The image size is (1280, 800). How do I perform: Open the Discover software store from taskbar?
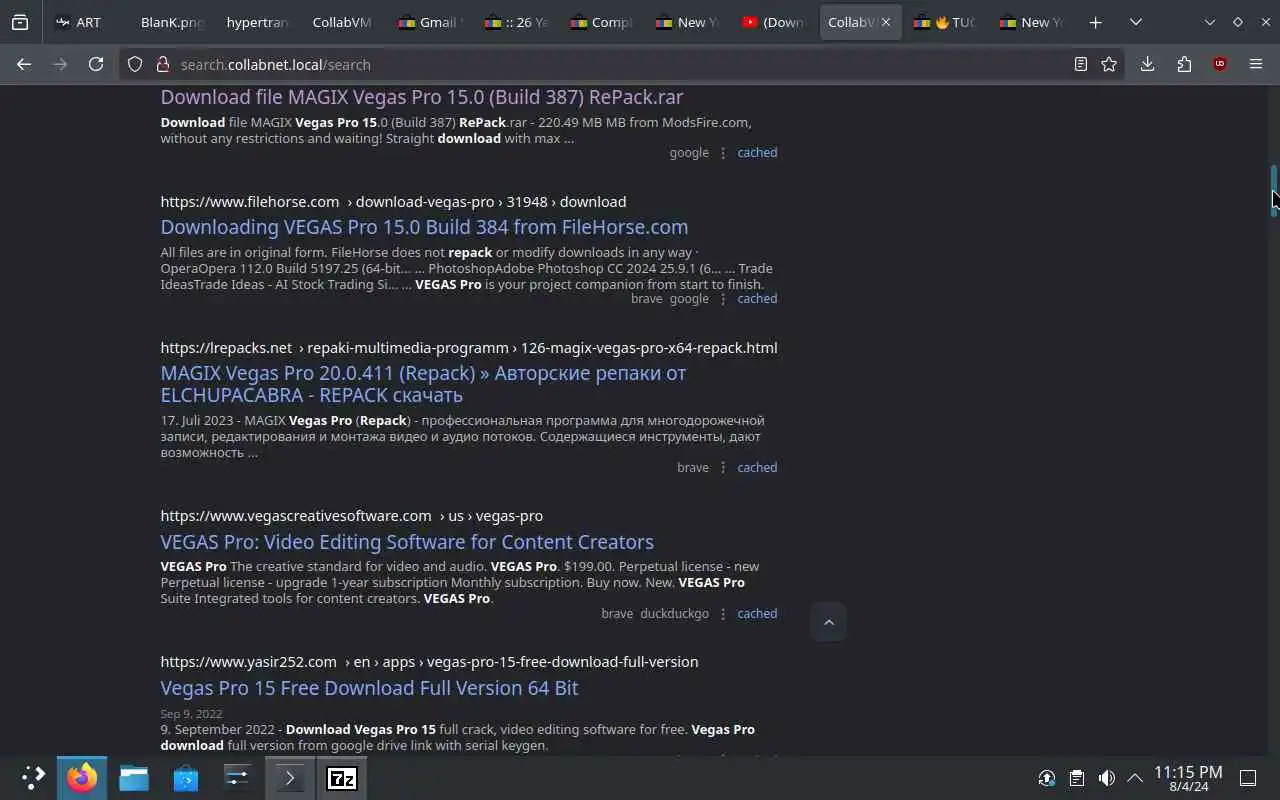186,778
